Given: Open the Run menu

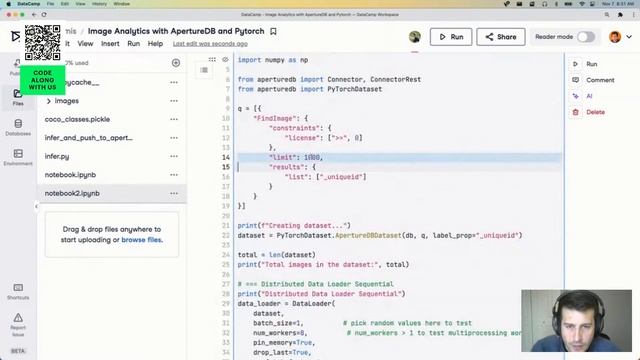Looking at the screenshot, I should pyautogui.click(x=133, y=44).
